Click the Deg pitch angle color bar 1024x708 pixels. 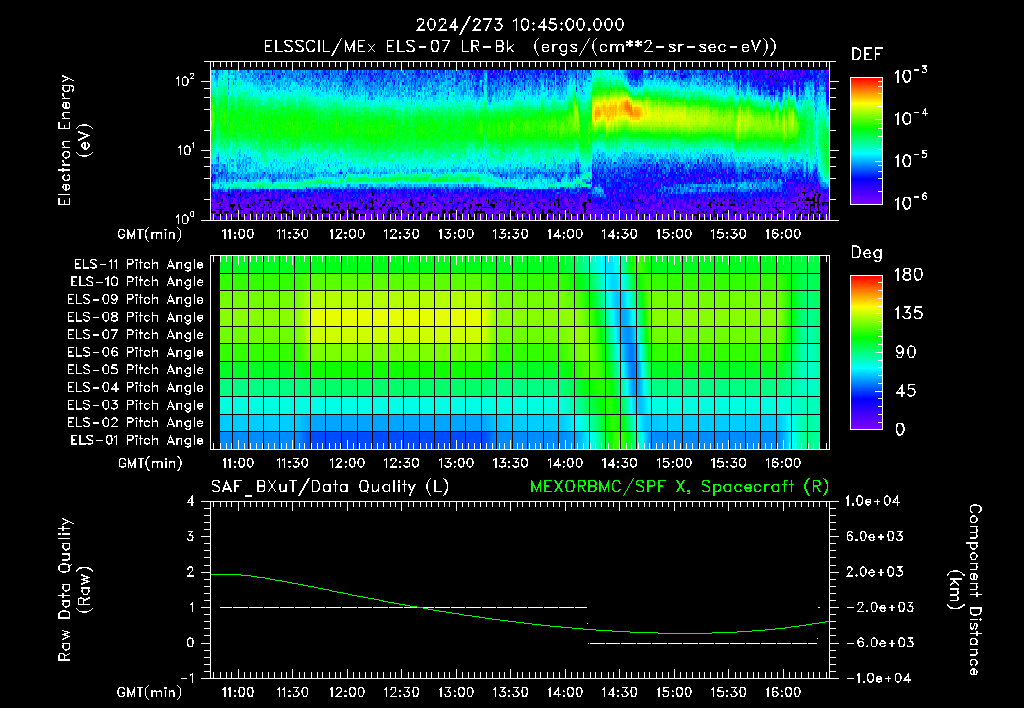click(x=866, y=352)
